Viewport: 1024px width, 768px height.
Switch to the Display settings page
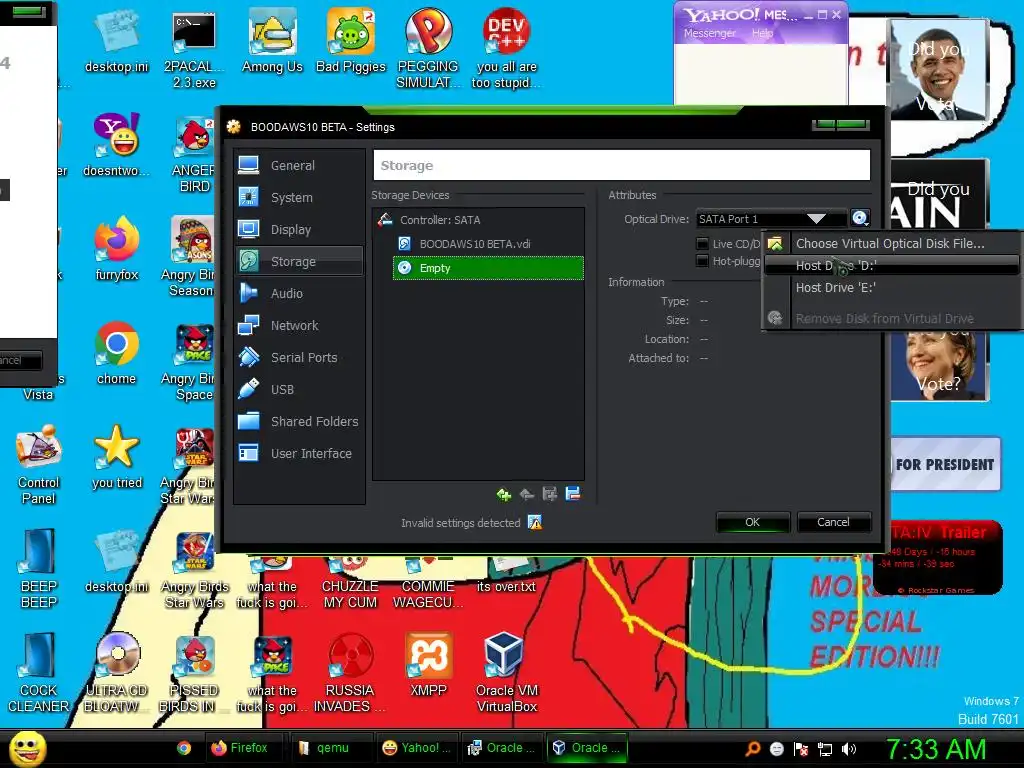298,229
